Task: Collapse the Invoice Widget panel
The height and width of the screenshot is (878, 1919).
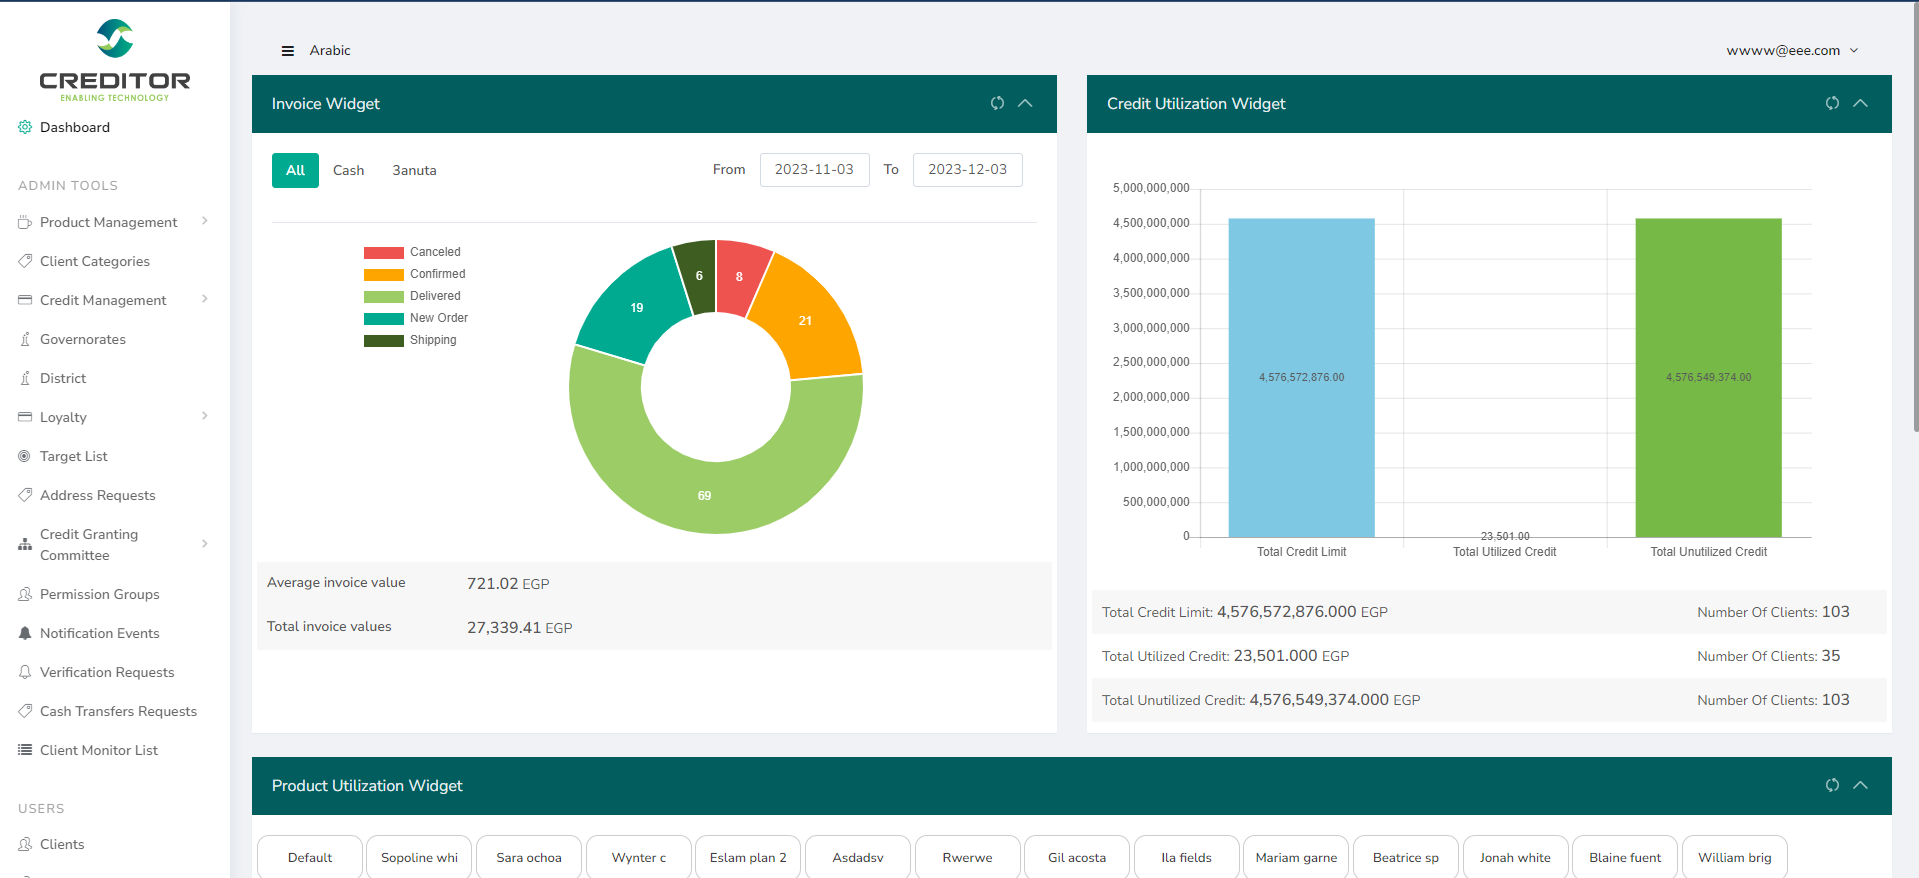Action: click(1025, 103)
